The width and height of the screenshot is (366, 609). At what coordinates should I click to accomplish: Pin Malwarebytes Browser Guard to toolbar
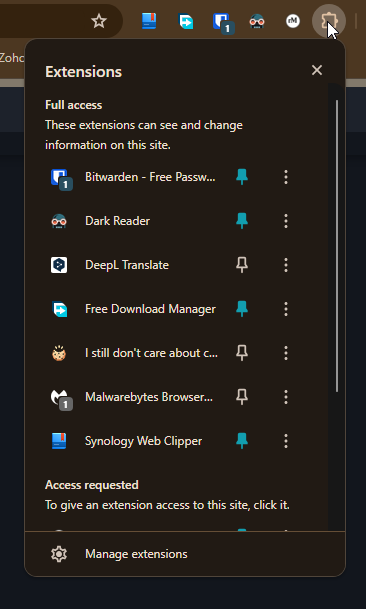point(242,397)
